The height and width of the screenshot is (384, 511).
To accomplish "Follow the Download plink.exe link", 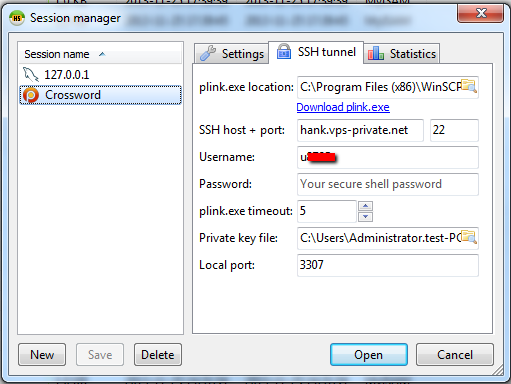I will click(343, 107).
